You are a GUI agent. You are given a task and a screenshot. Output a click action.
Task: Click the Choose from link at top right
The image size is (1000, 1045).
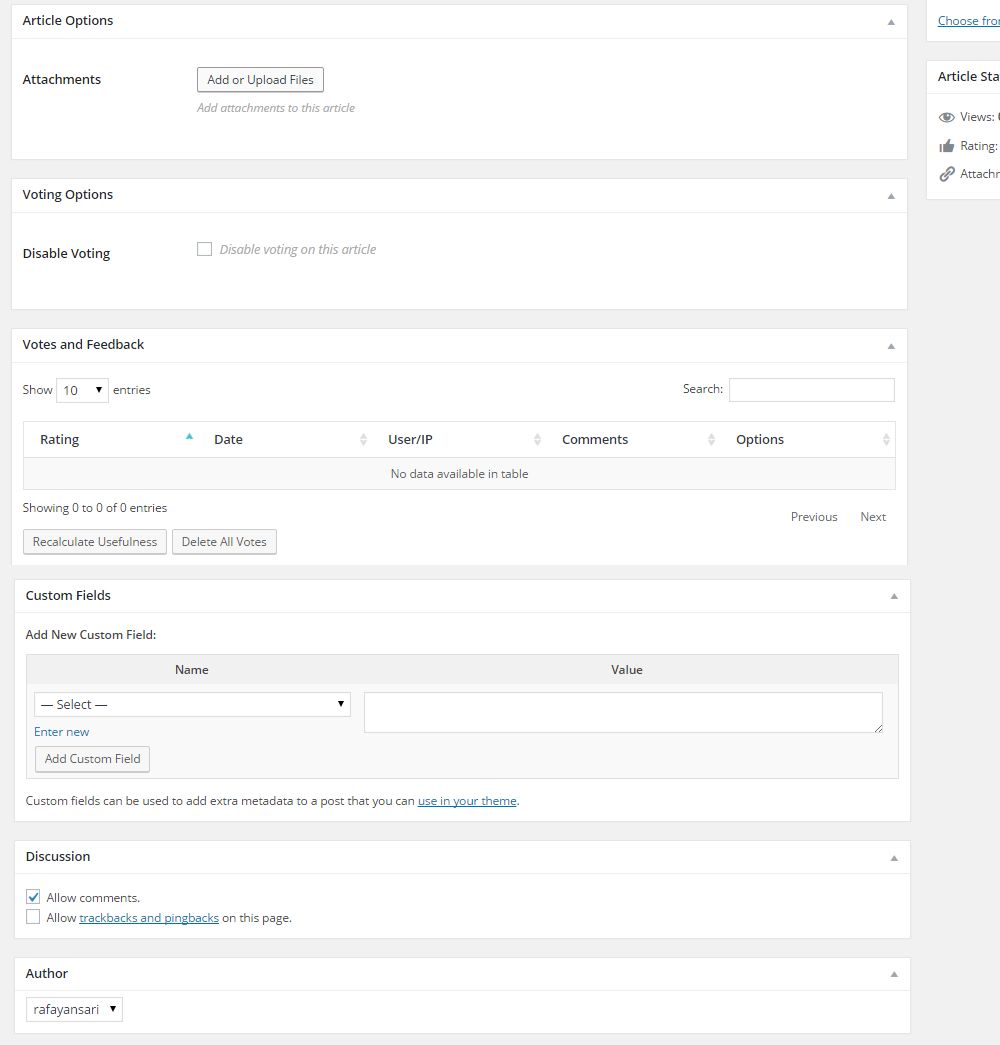click(969, 21)
